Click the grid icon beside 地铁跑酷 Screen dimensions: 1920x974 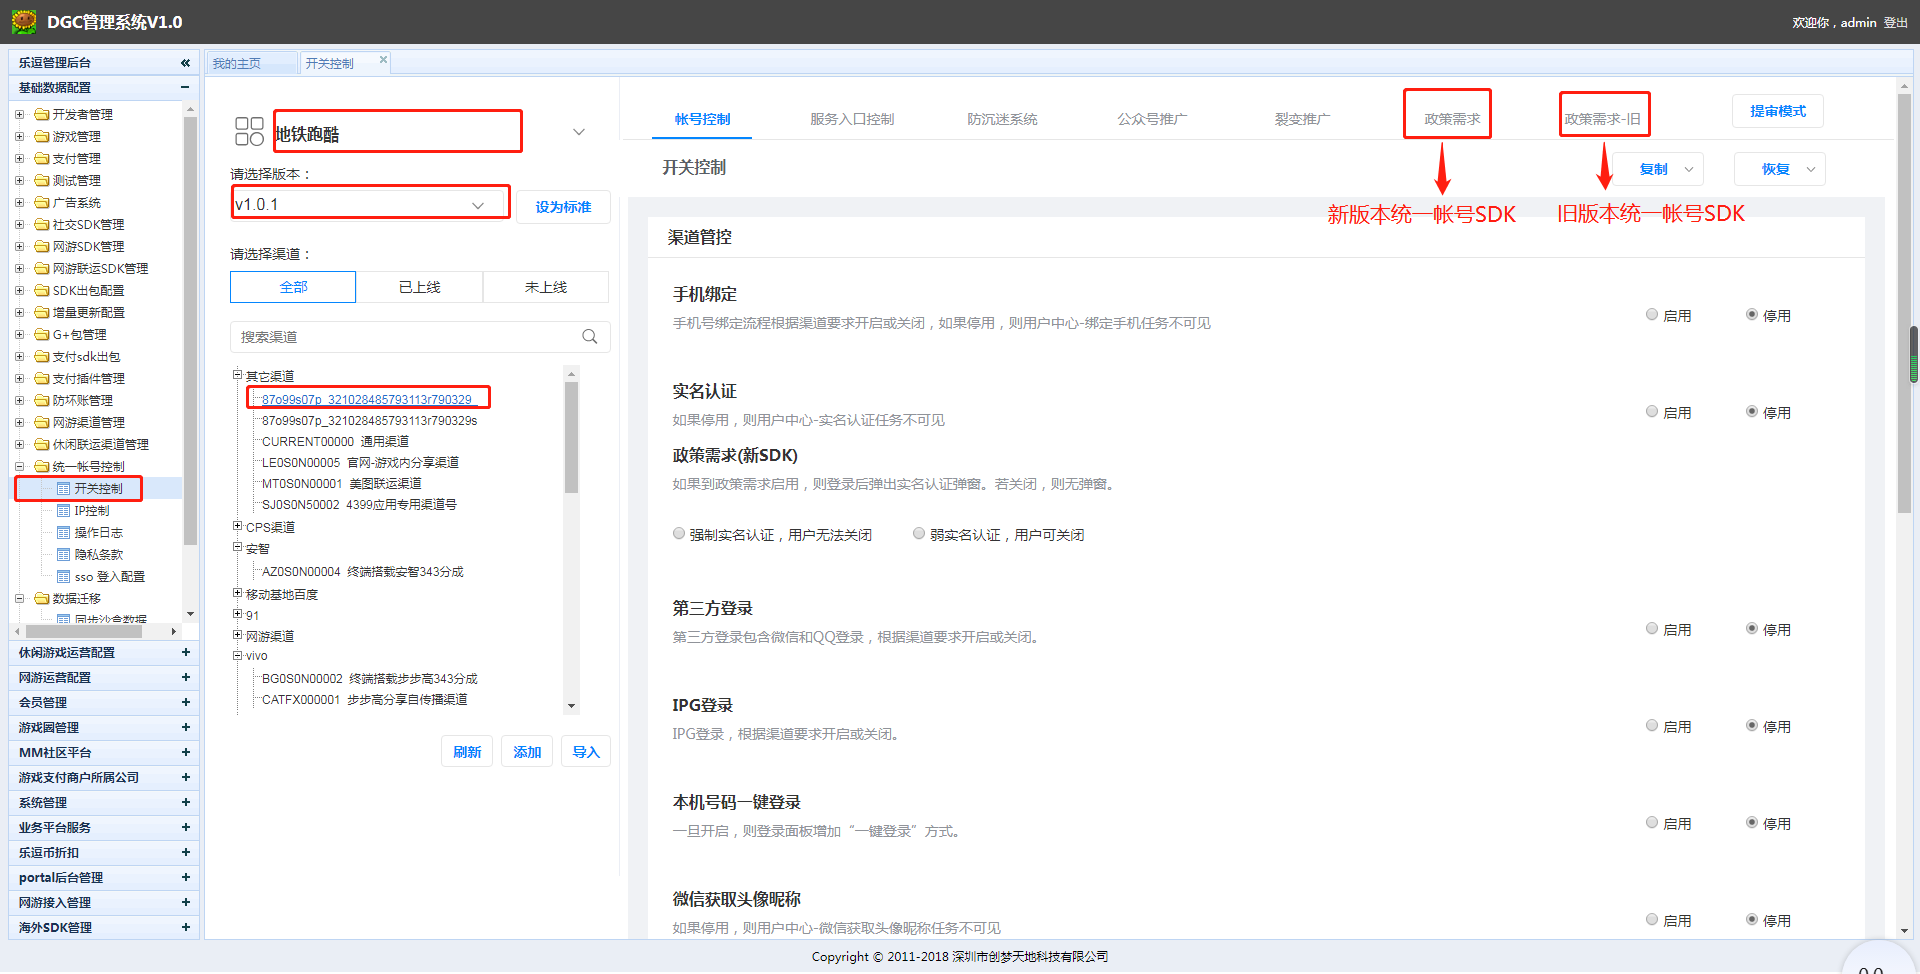249,130
